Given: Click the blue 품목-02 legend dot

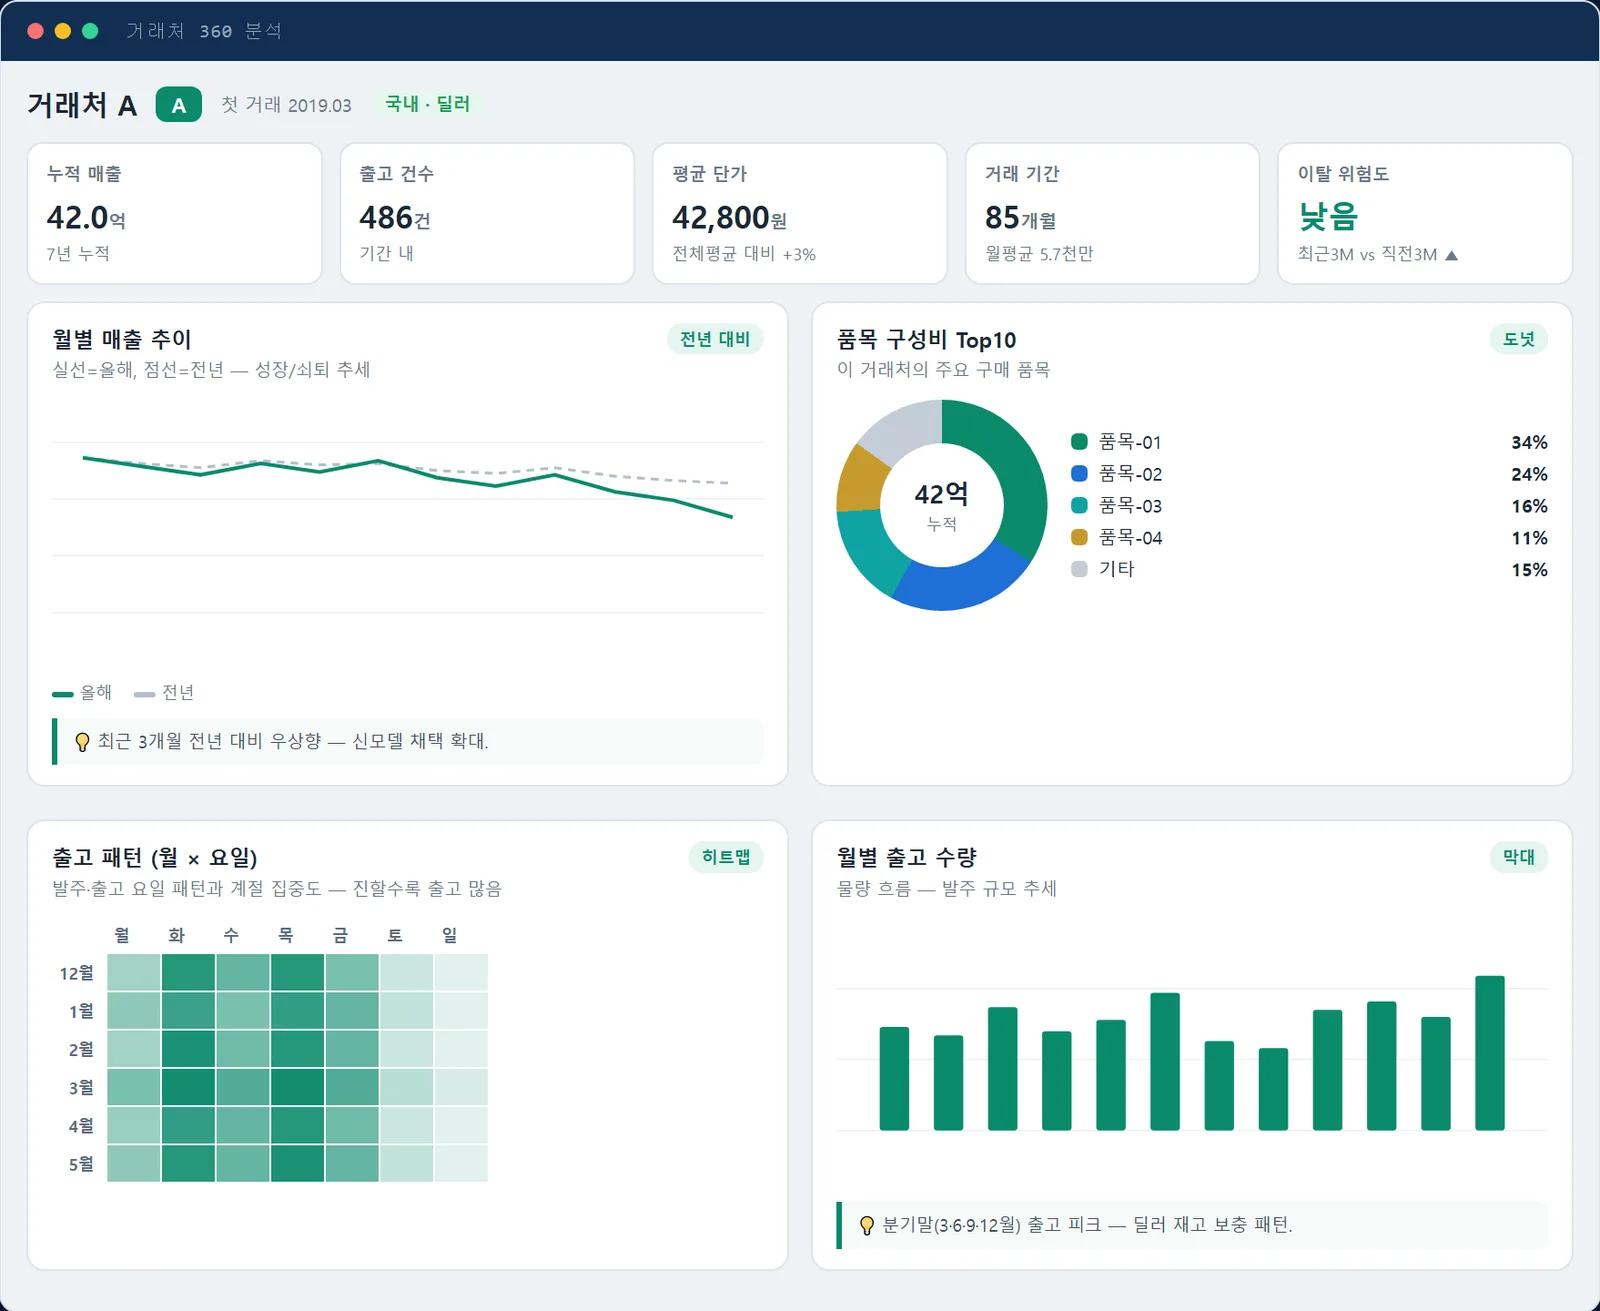Looking at the screenshot, I should click(1079, 474).
